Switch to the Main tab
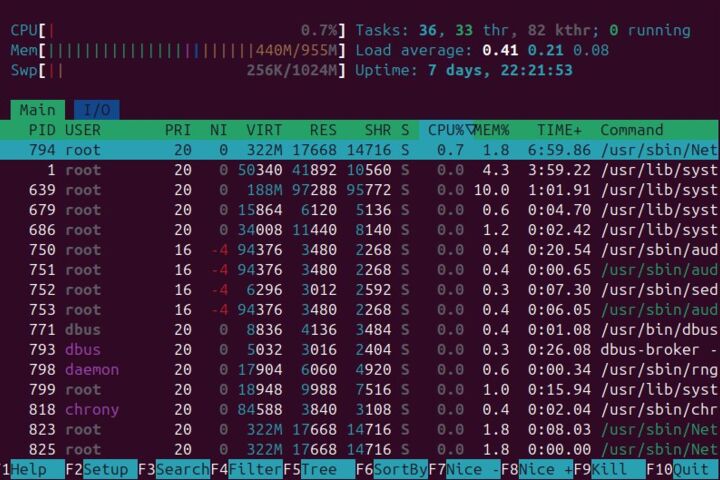This screenshot has width=720, height=480. 37,110
